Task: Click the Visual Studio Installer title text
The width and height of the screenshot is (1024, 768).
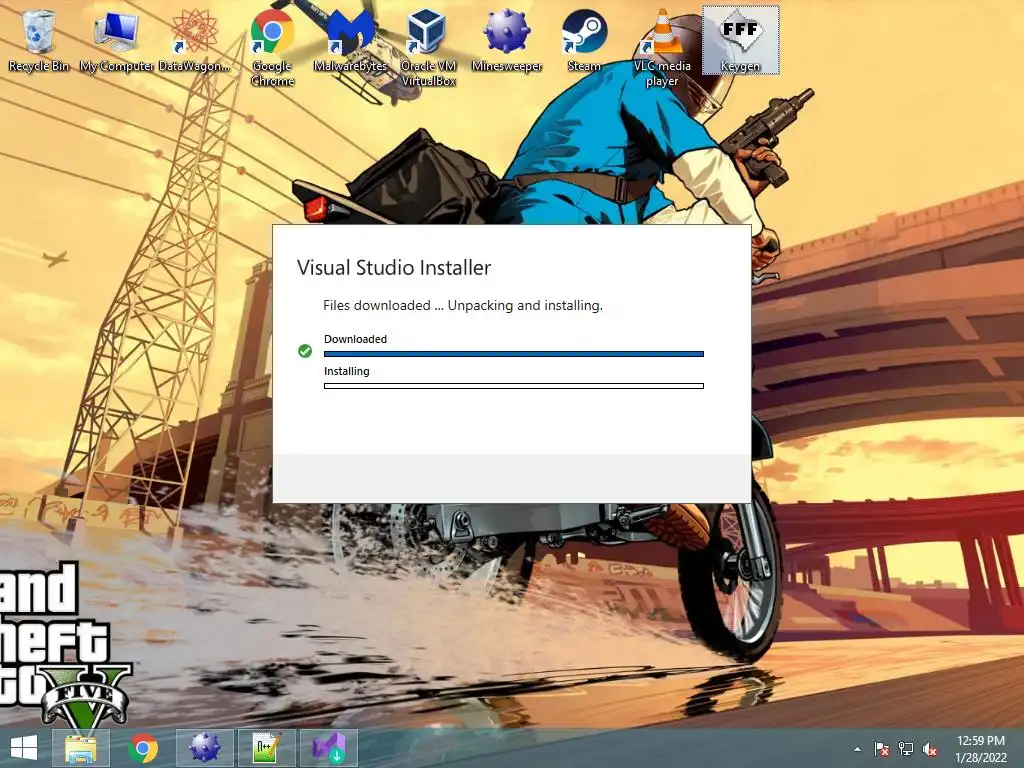Action: click(394, 268)
